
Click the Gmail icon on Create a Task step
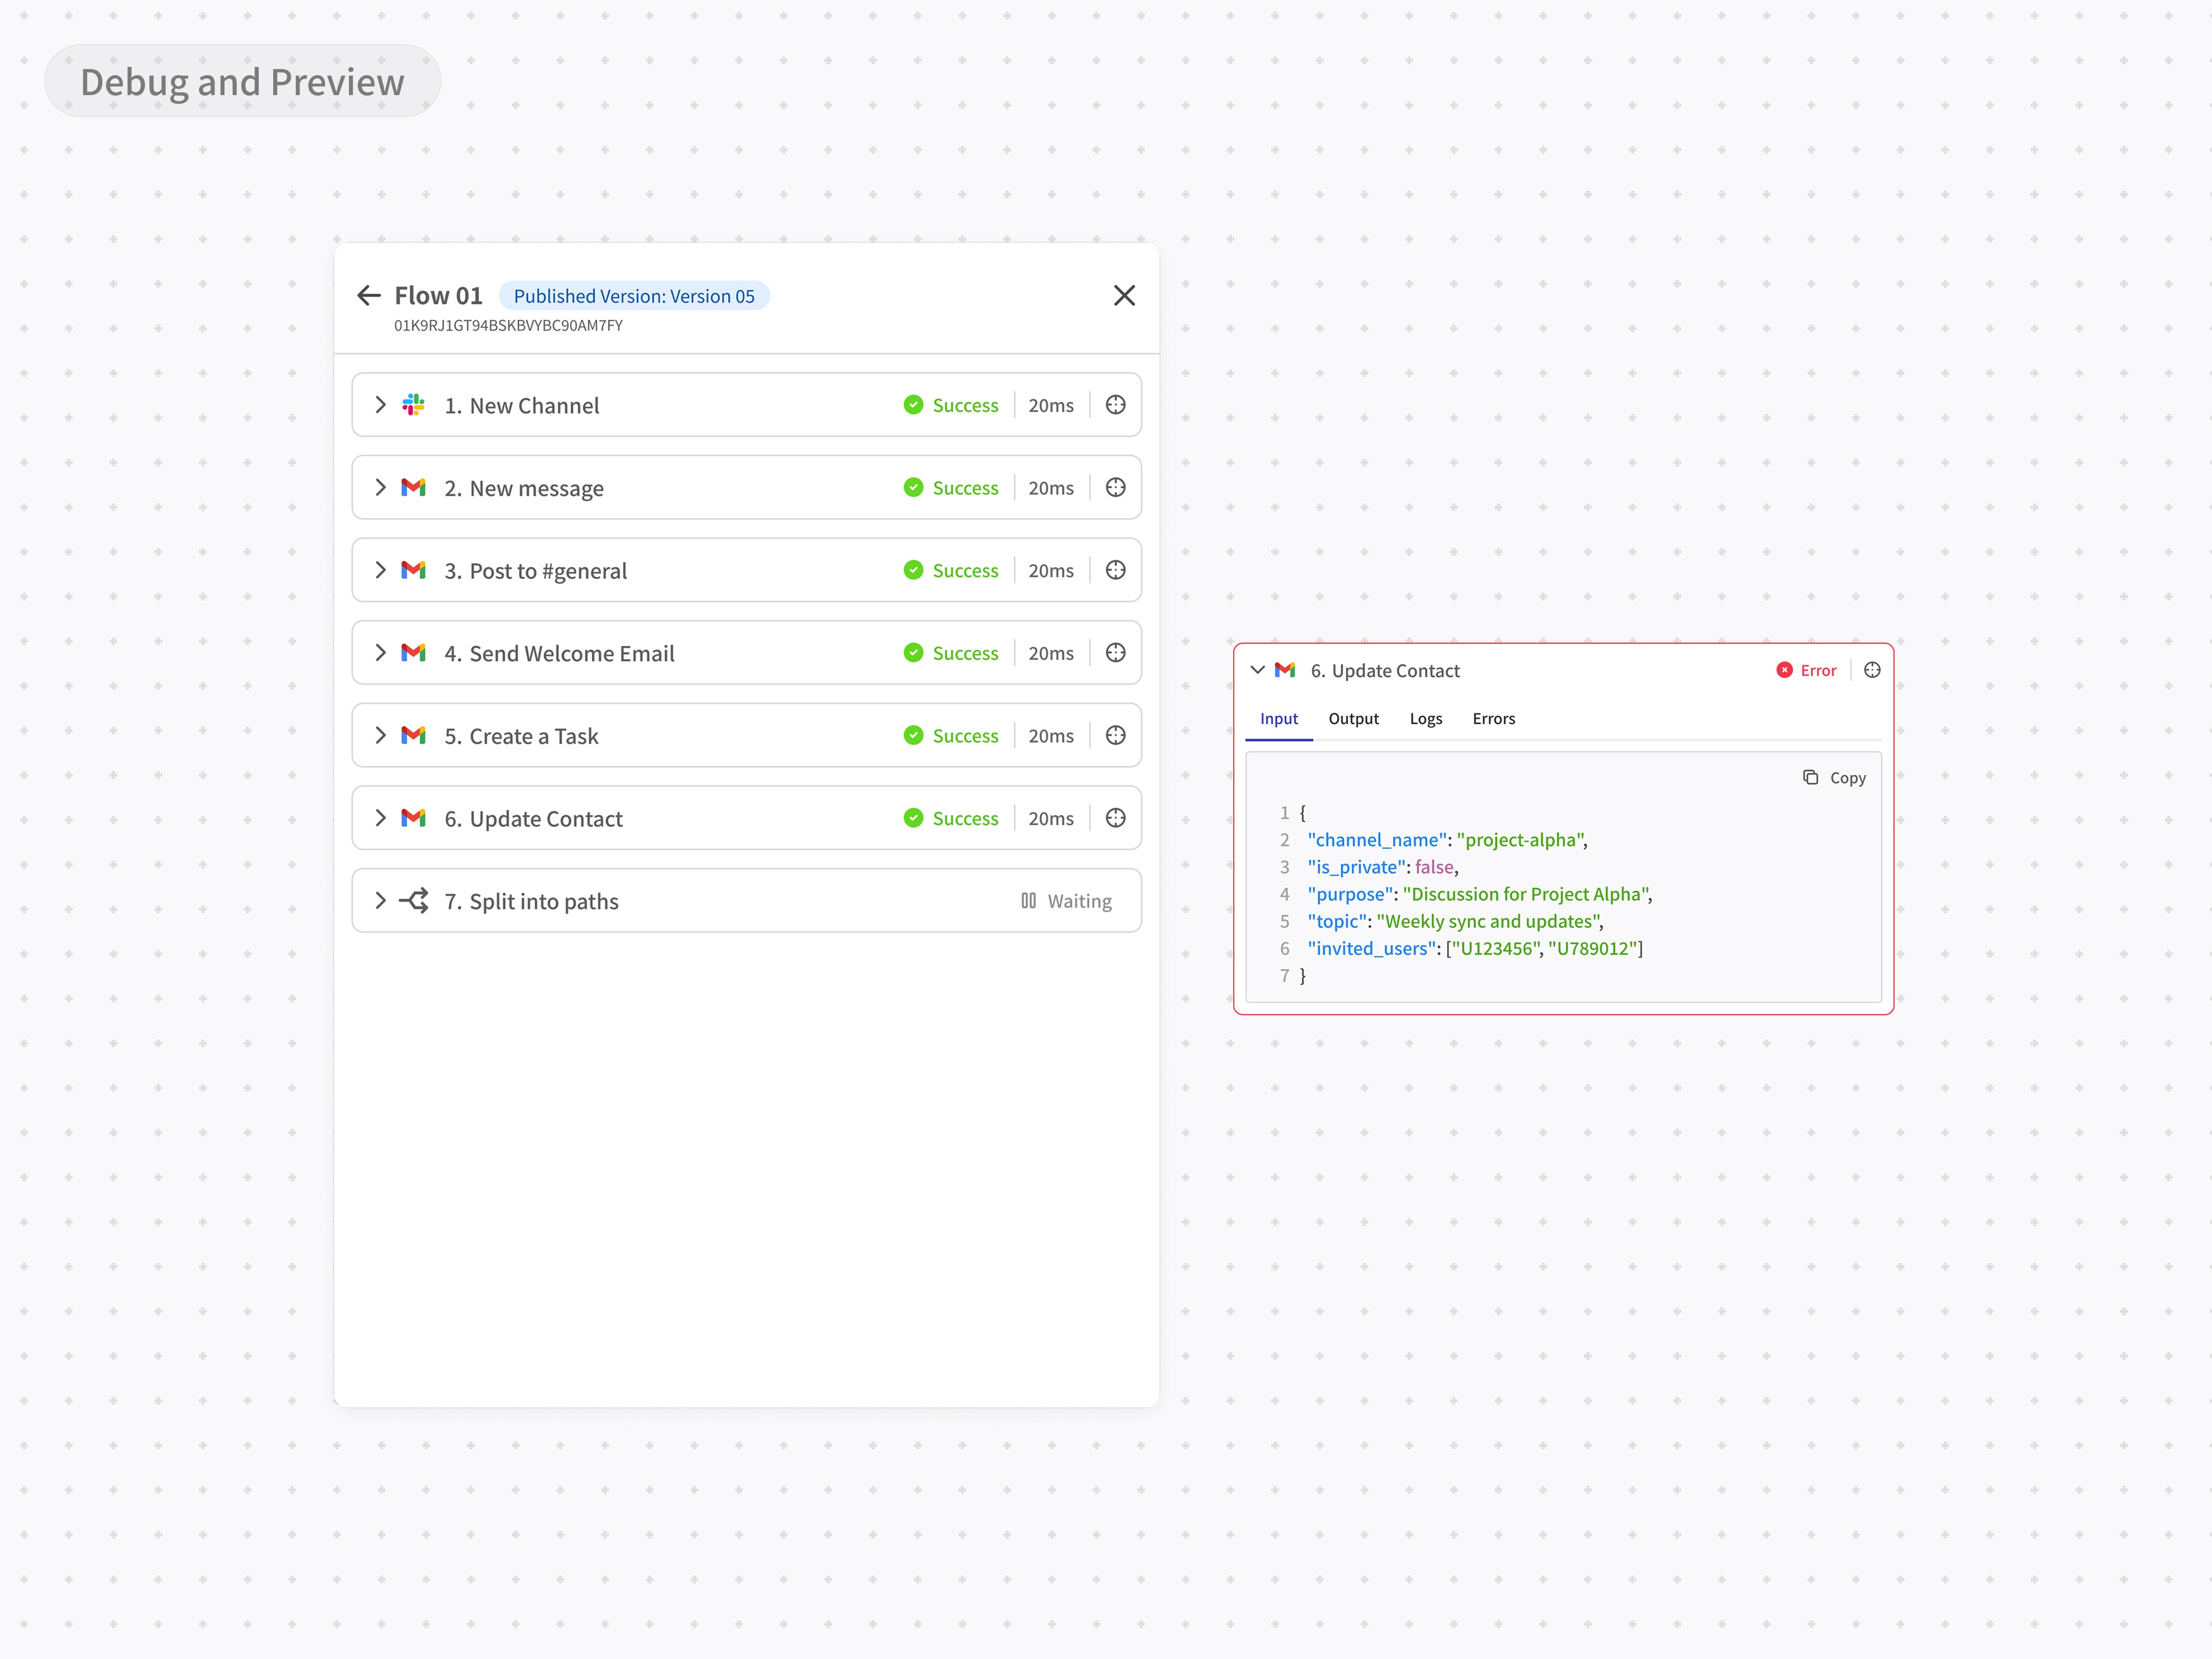tap(413, 735)
